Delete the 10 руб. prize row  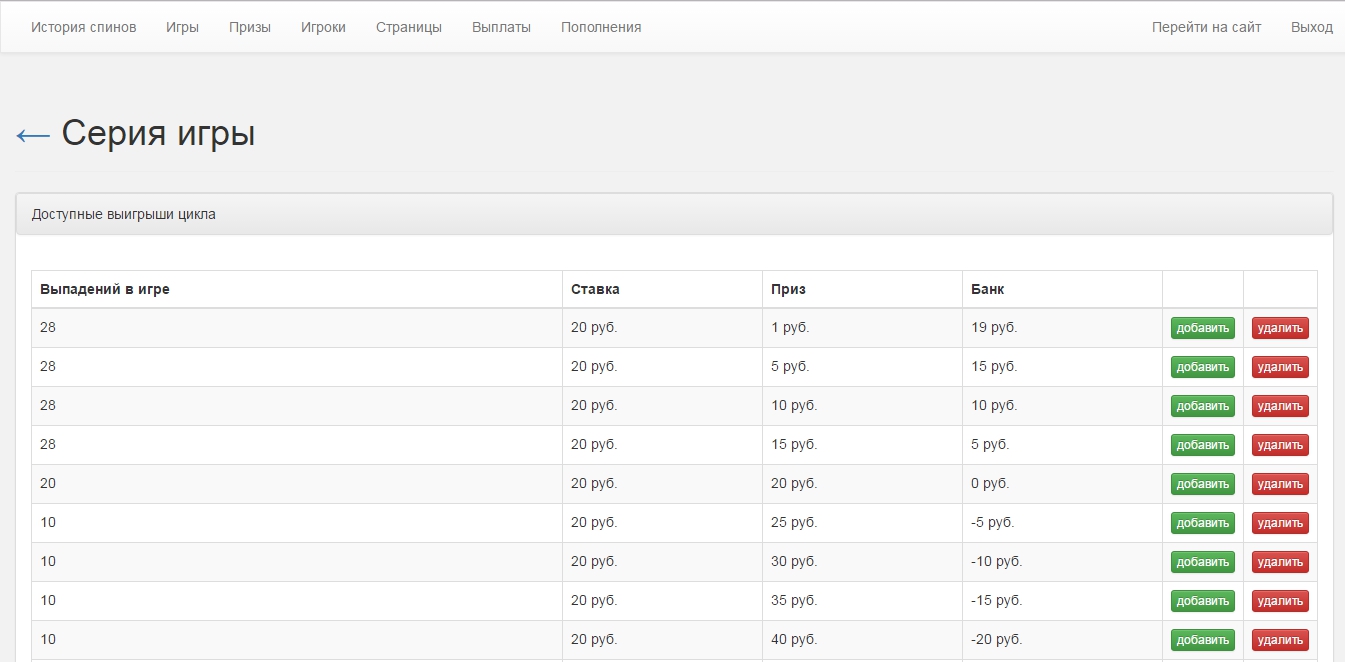coord(1280,406)
